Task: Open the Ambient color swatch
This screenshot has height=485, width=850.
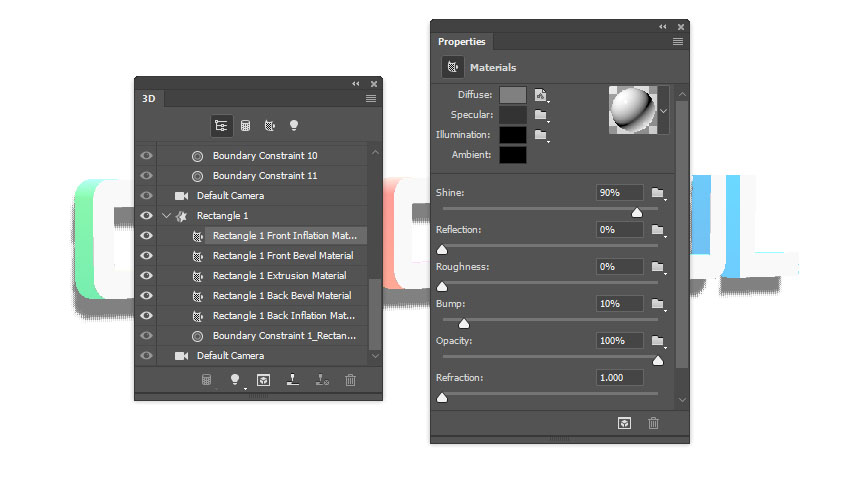Action: tap(513, 155)
